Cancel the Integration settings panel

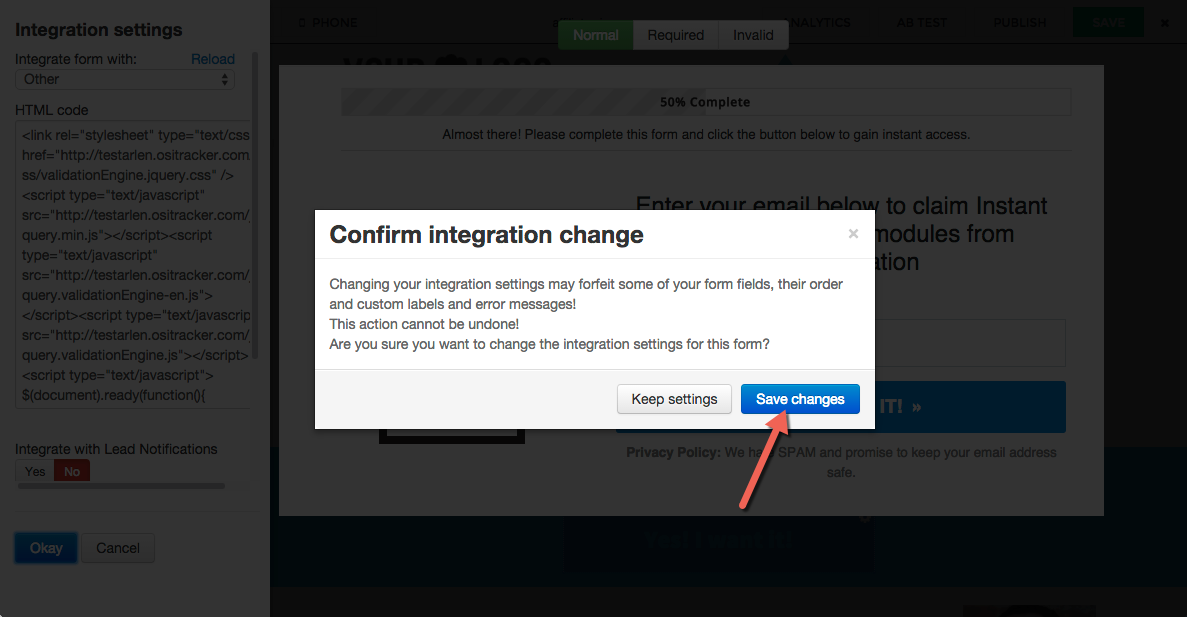point(117,548)
